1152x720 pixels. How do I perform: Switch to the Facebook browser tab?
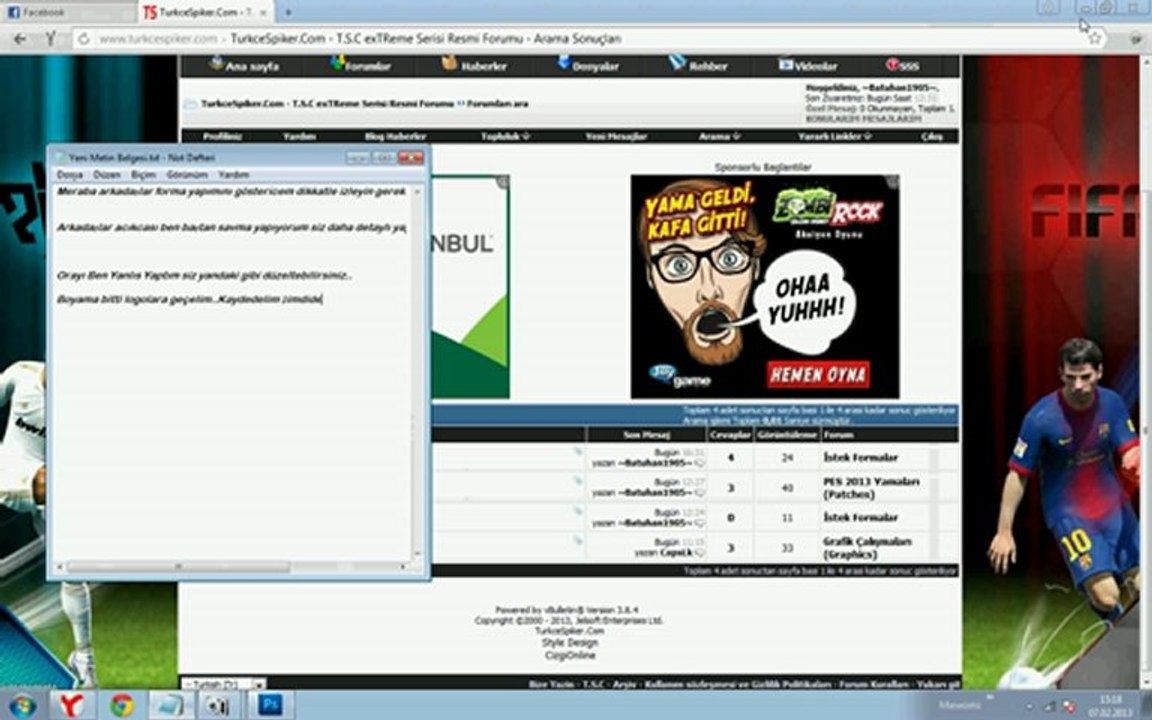point(68,12)
